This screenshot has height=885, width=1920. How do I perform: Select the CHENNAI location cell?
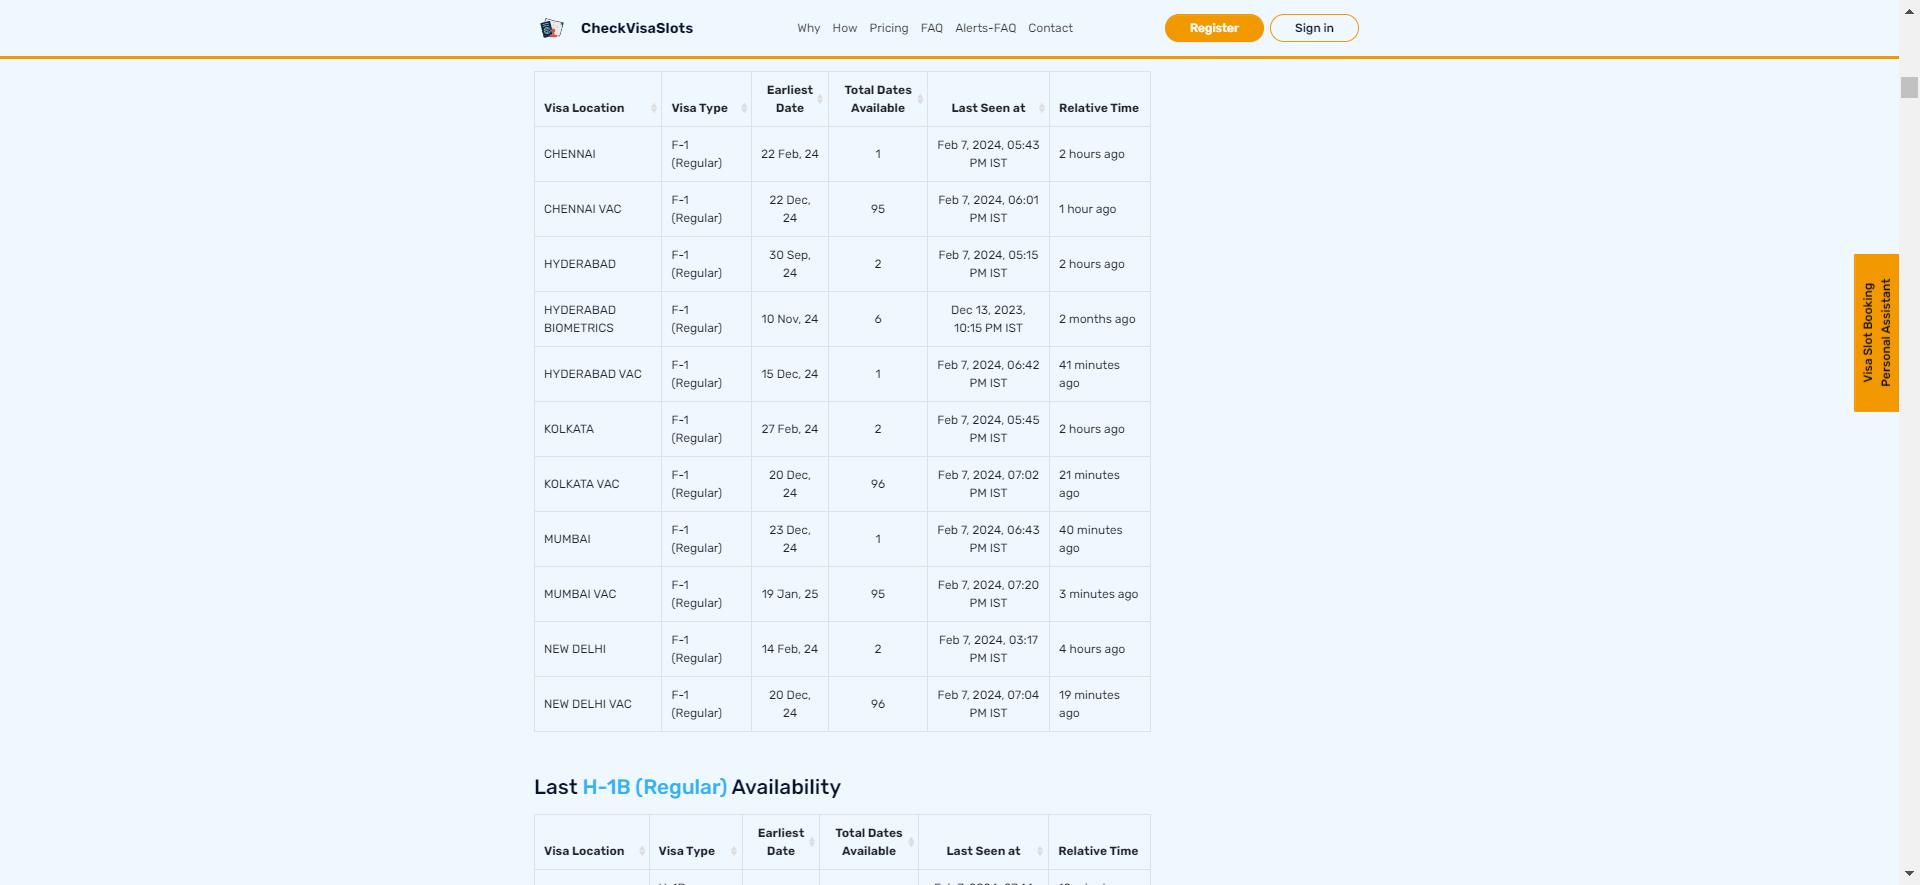598,154
